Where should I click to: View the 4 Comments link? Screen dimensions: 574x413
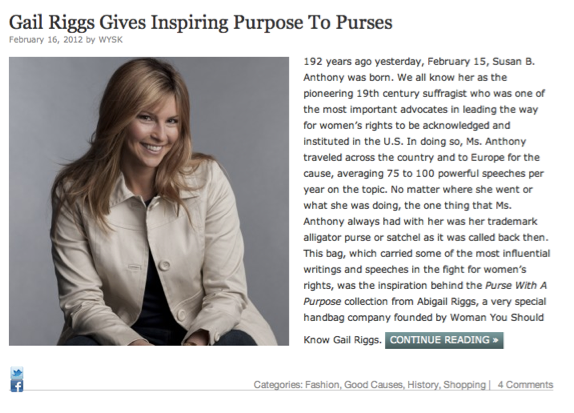[x=525, y=385]
